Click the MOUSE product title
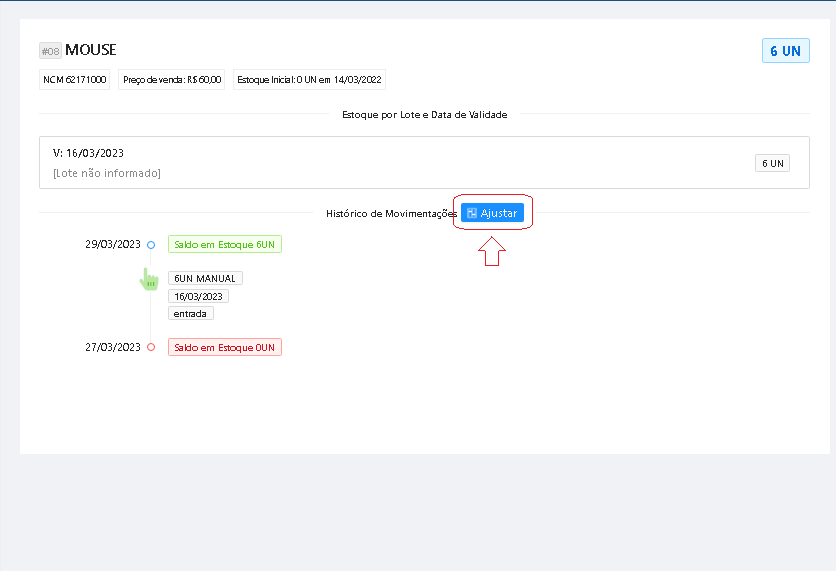Image resolution: width=836 pixels, height=571 pixels. (x=91, y=50)
